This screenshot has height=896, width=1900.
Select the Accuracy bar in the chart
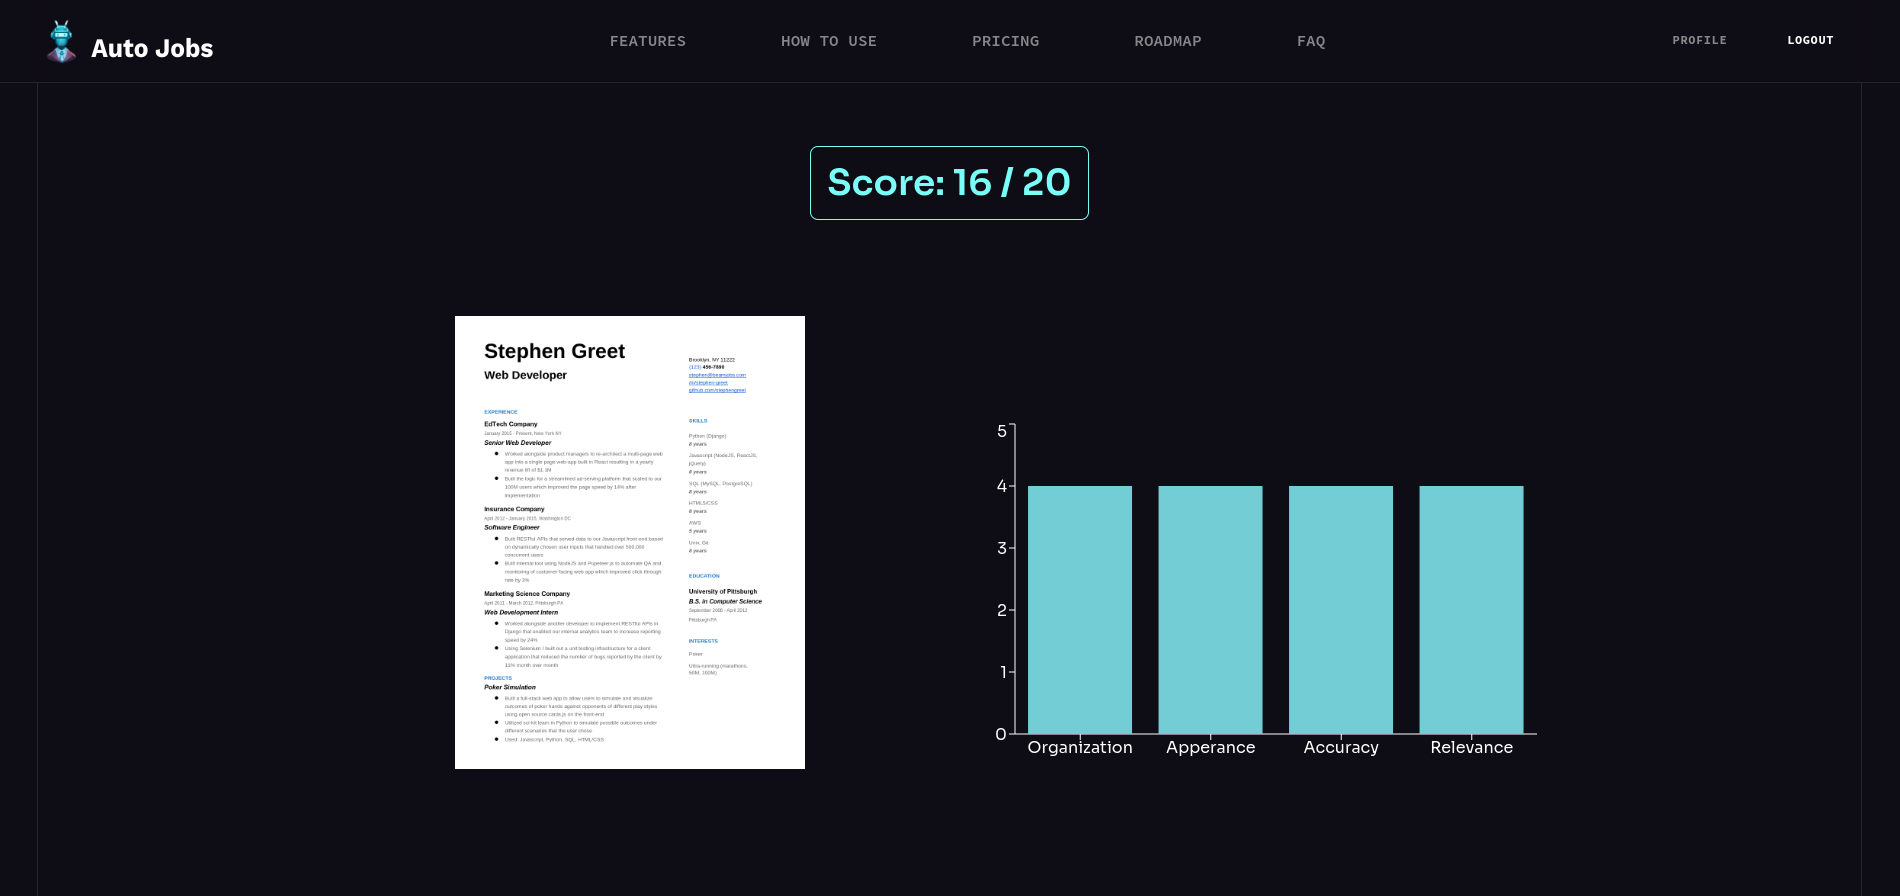1341,610
